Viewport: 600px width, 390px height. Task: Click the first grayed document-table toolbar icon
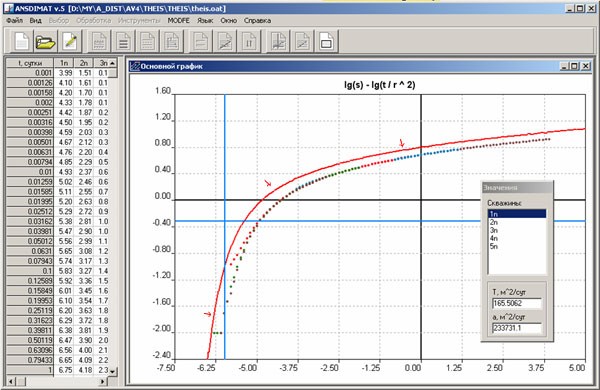tap(99, 41)
